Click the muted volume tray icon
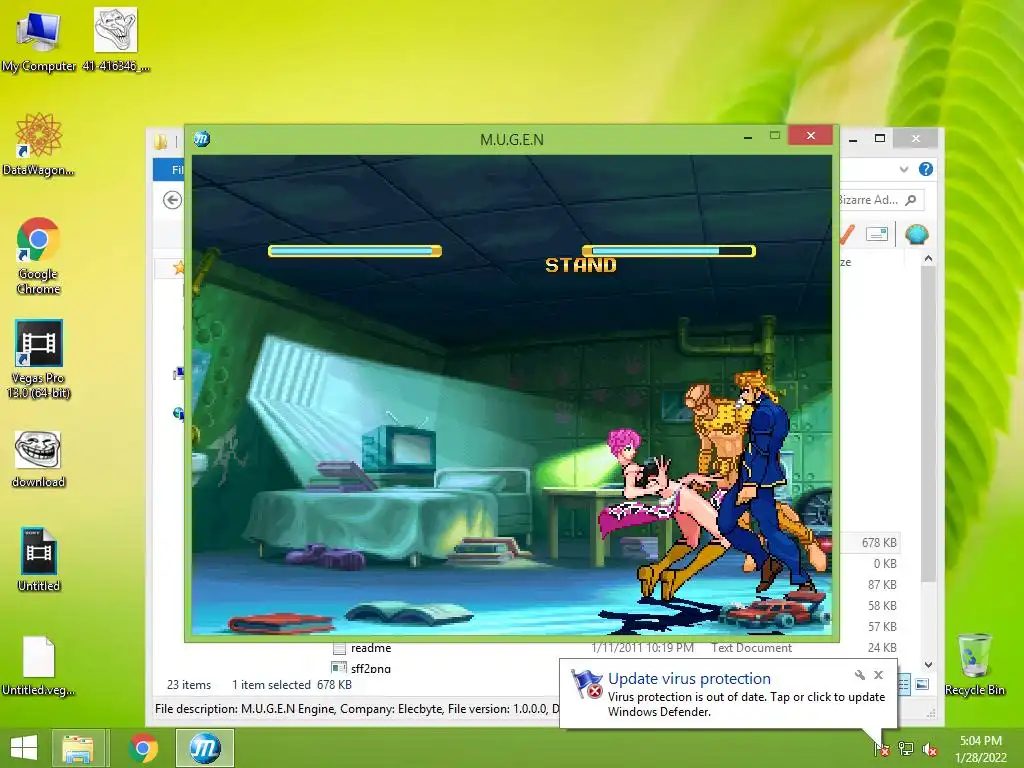Screen dimensions: 1024x768 point(930,749)
